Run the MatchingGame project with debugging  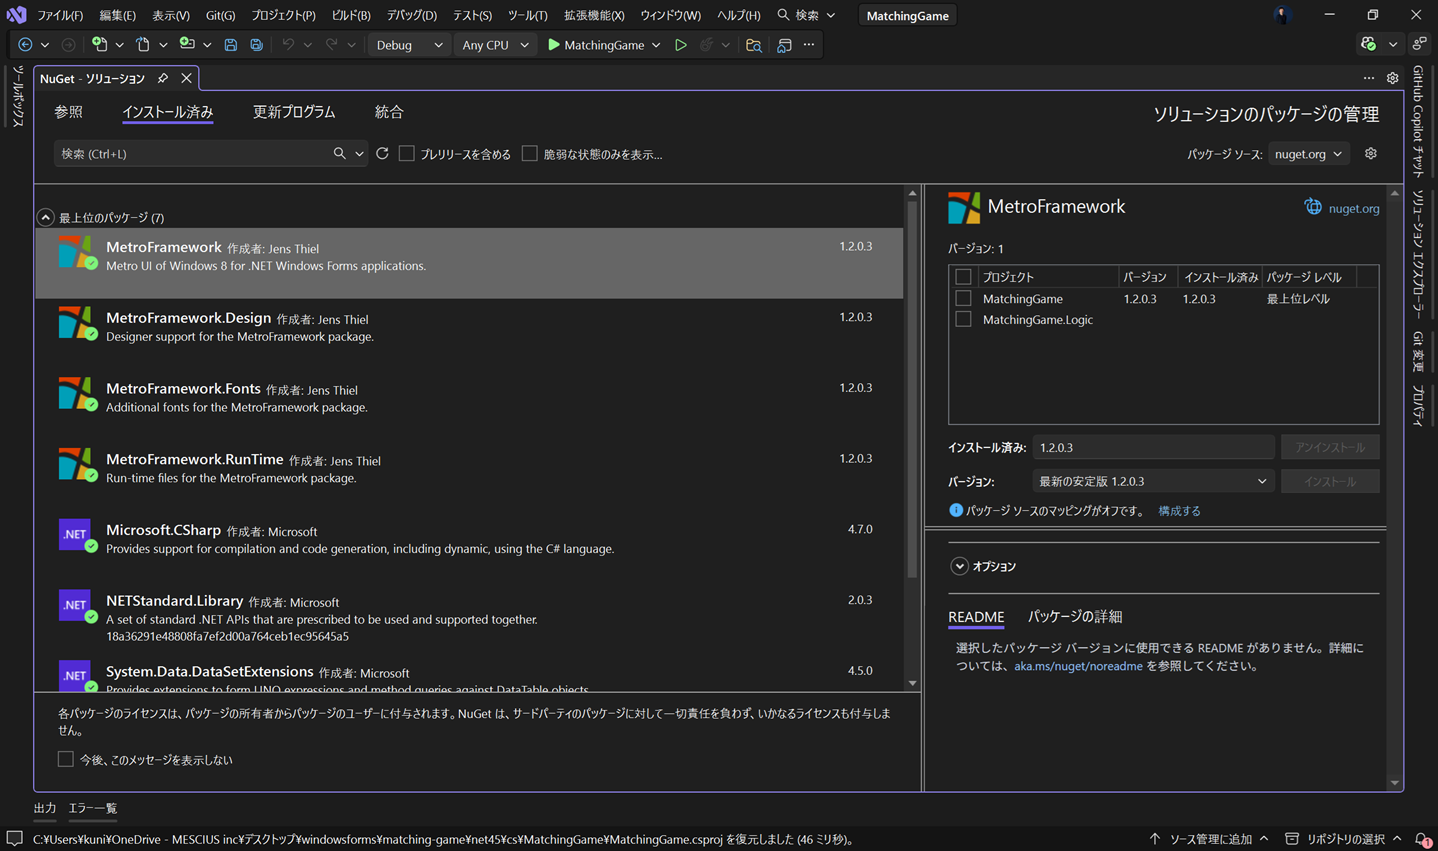pos(681,44)
